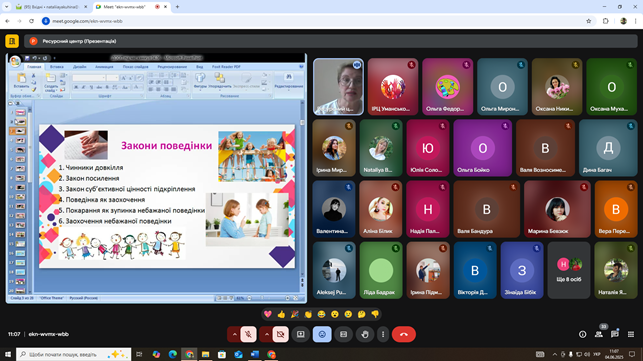The image size is (643, 361).
Task: Click the Ольга Бойко participant tile
Action: coord(483,148)
